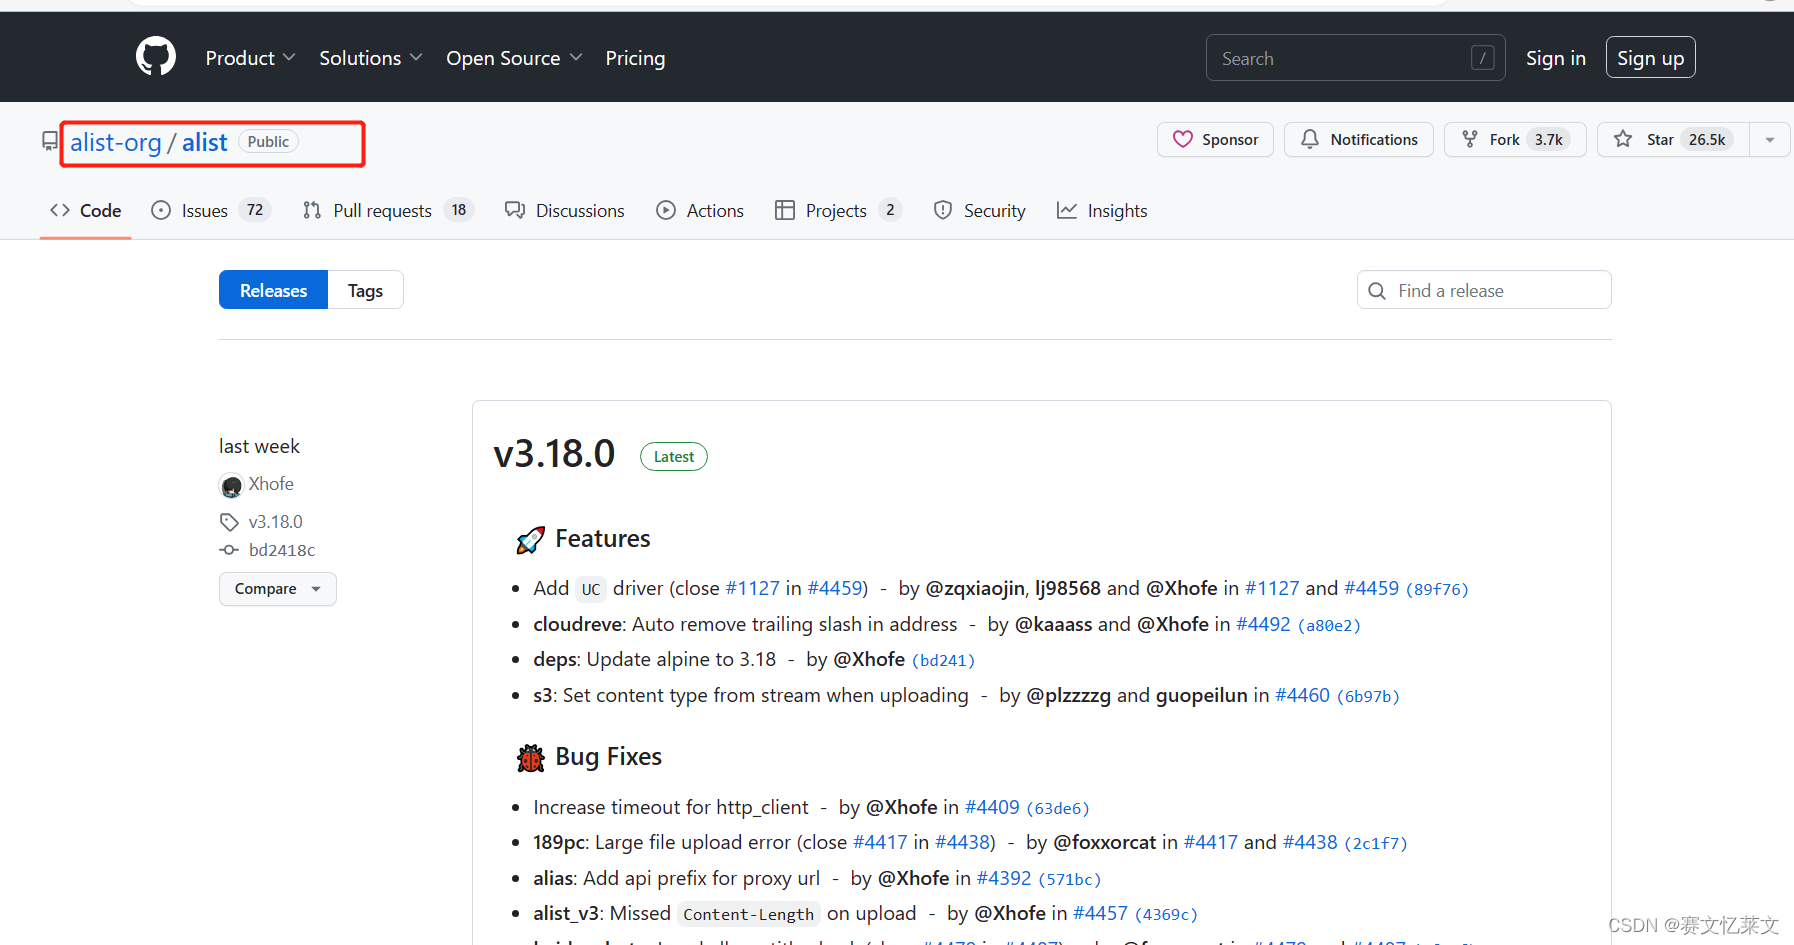Click the slash shortcut key icon in Search
The width and height of the screenshot is (1794, 945).
click(1483, 58)
